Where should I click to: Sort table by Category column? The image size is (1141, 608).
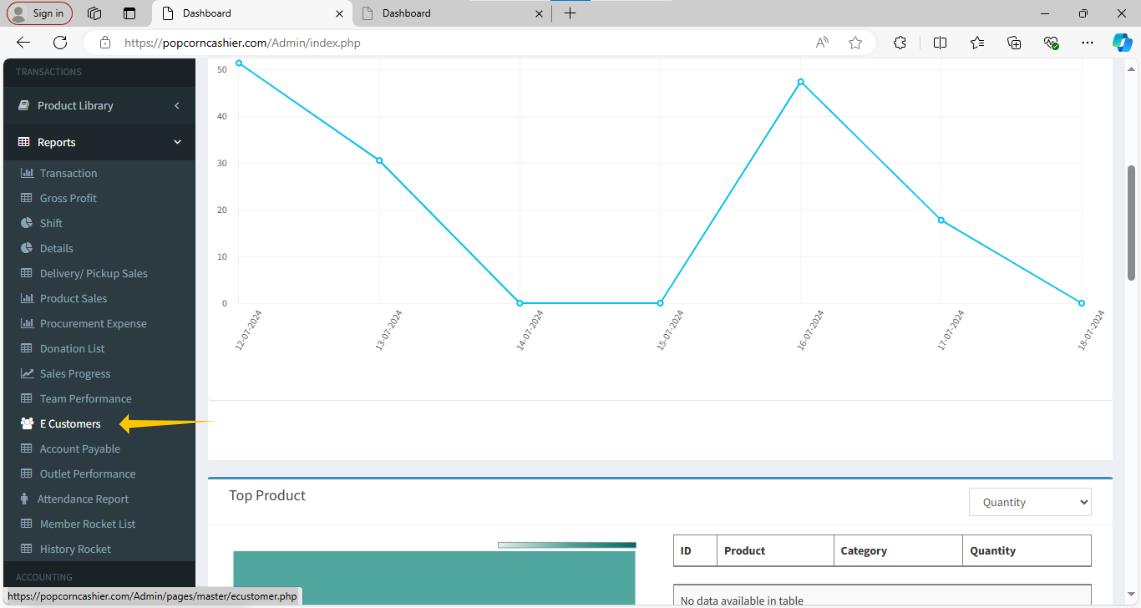pyautogui.click(x=898, y=551)
